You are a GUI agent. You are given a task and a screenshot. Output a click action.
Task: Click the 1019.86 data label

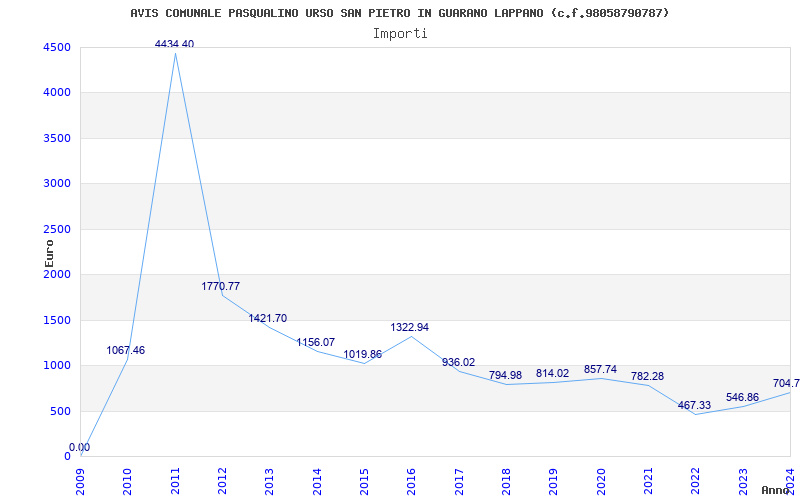[362, 354]
